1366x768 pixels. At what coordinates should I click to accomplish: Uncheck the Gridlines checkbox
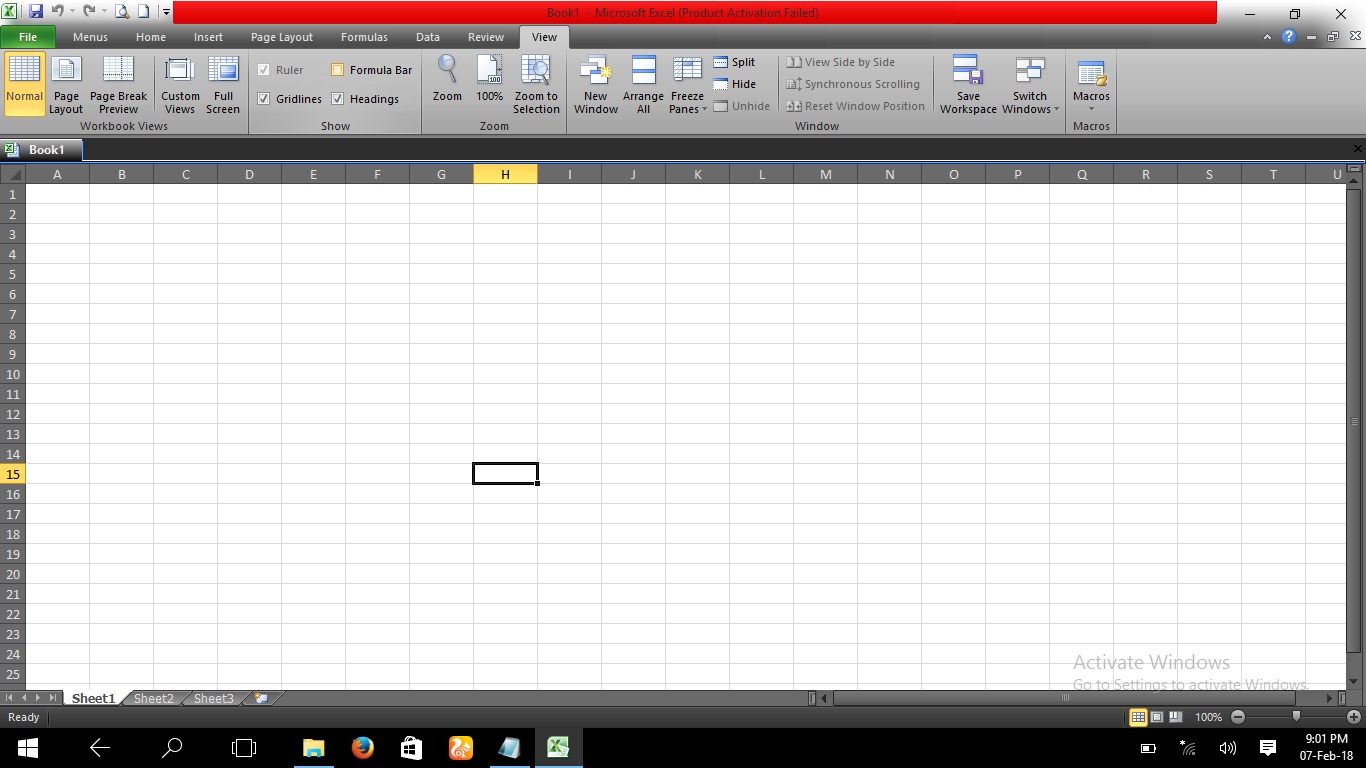click(264, 99)
